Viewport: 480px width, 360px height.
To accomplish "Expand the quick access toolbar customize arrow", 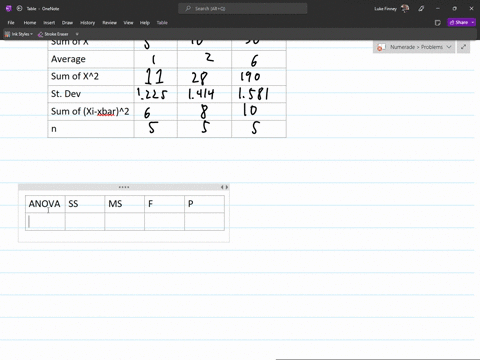I will point(77,34).
